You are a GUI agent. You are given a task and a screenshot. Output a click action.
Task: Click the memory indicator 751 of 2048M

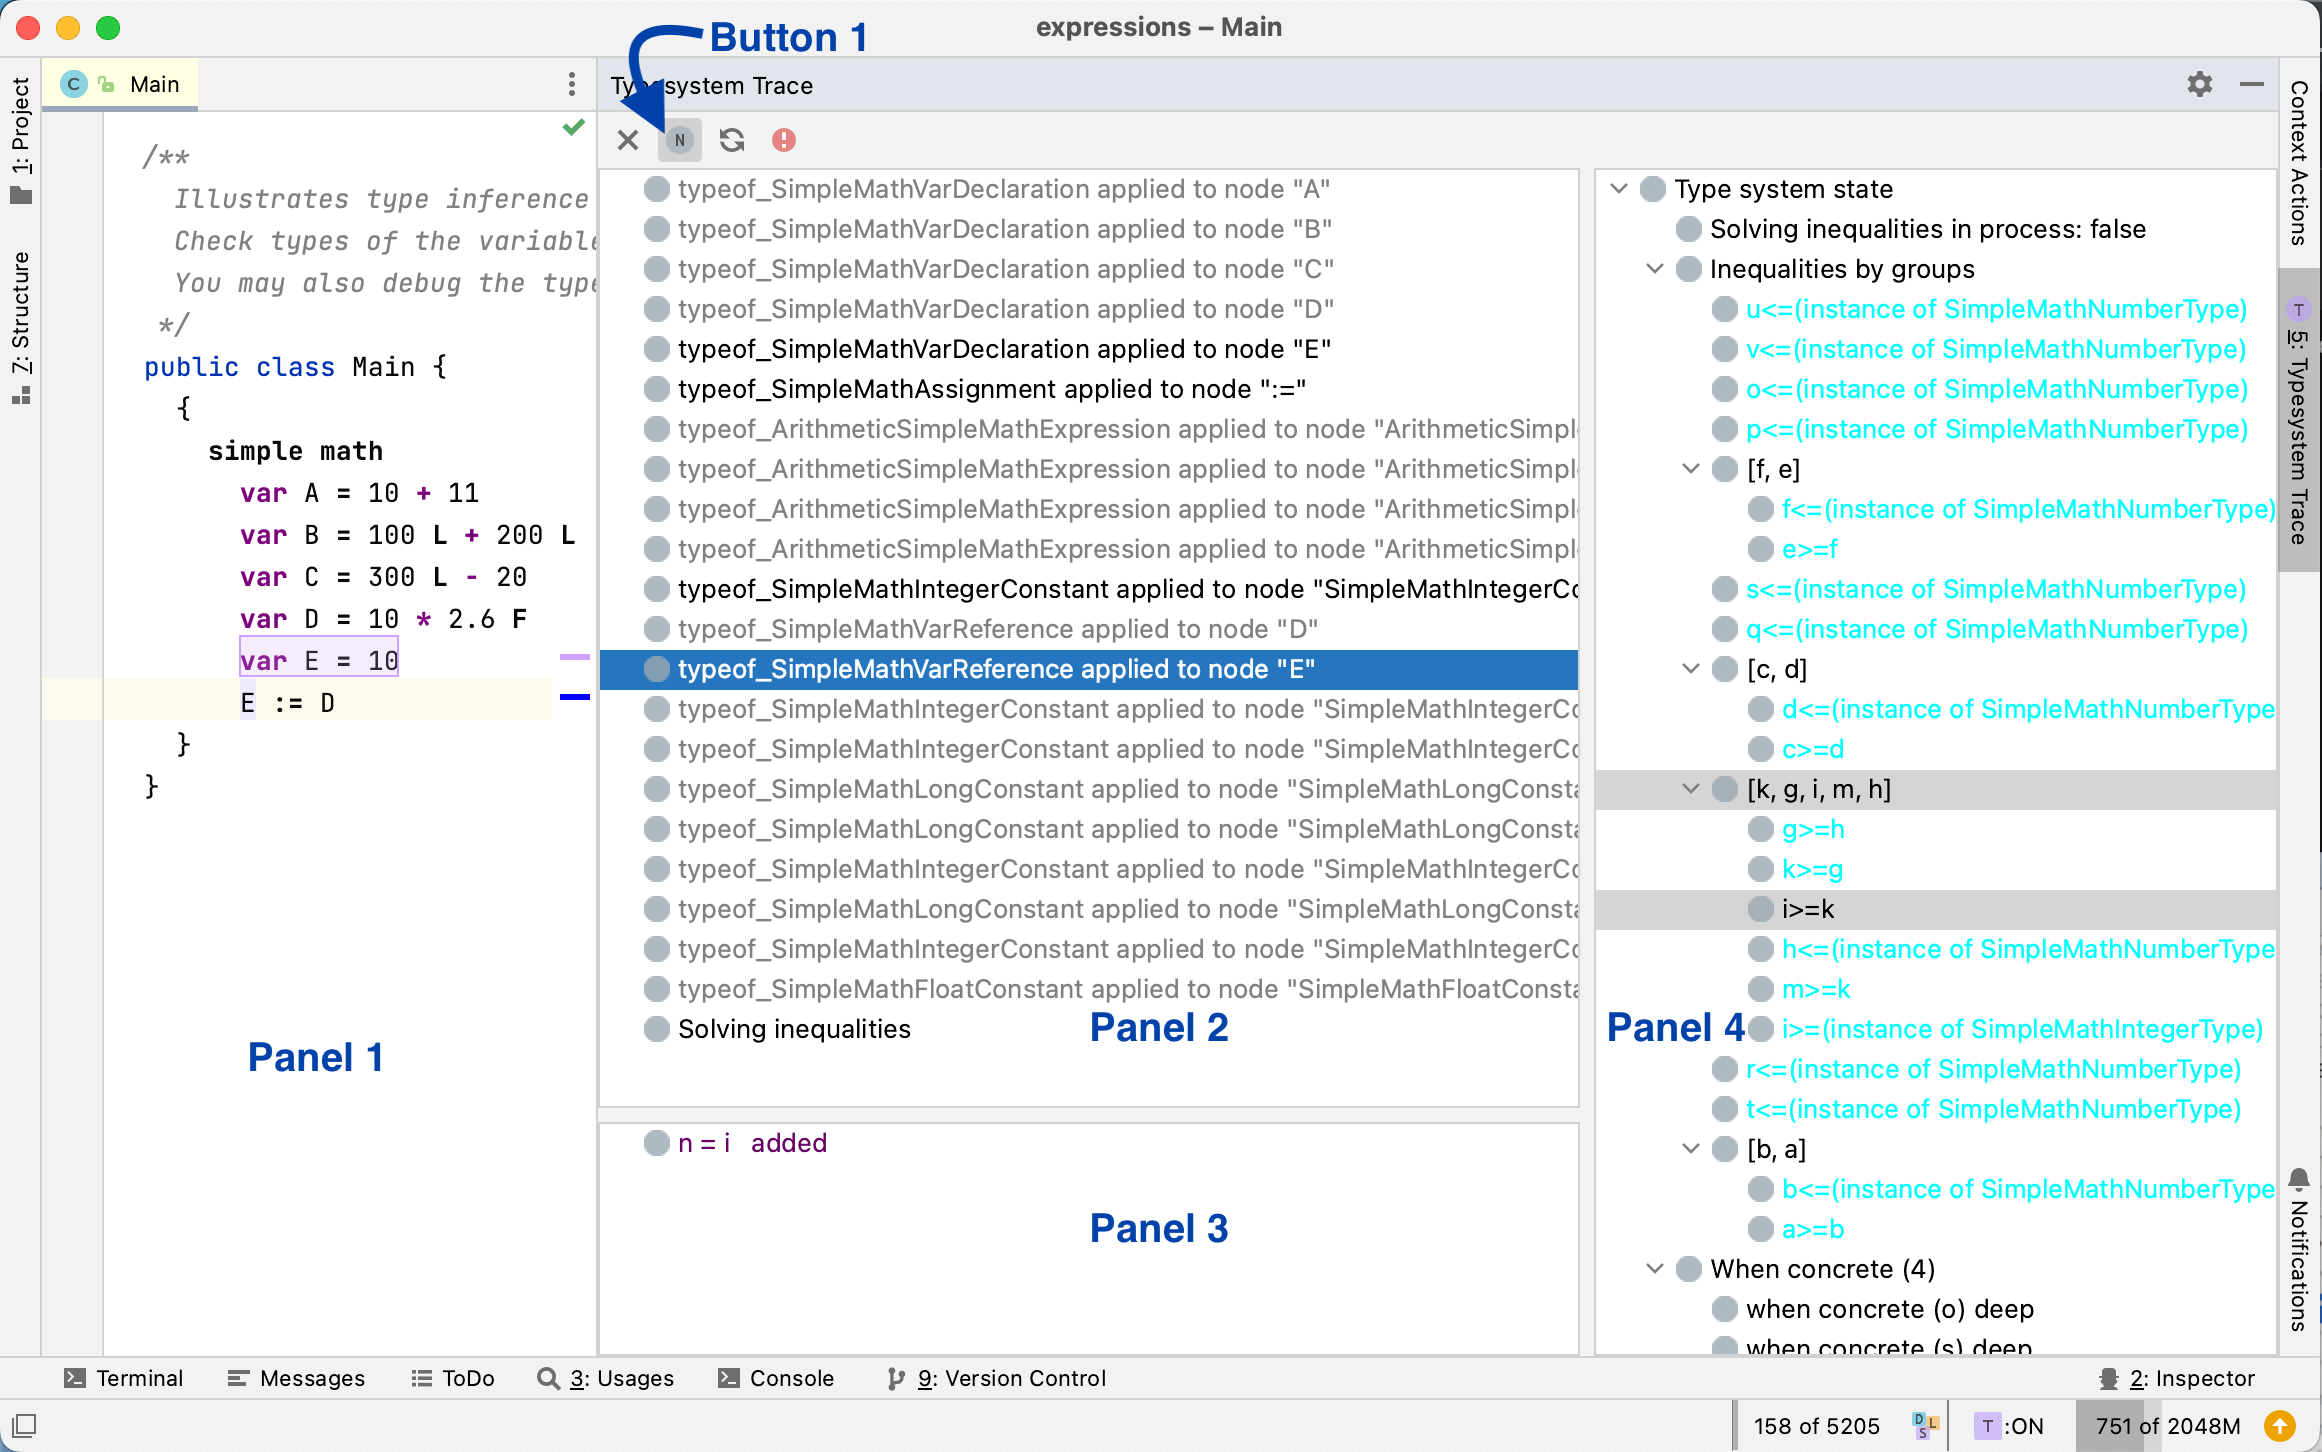(x=2167, y=1426)
